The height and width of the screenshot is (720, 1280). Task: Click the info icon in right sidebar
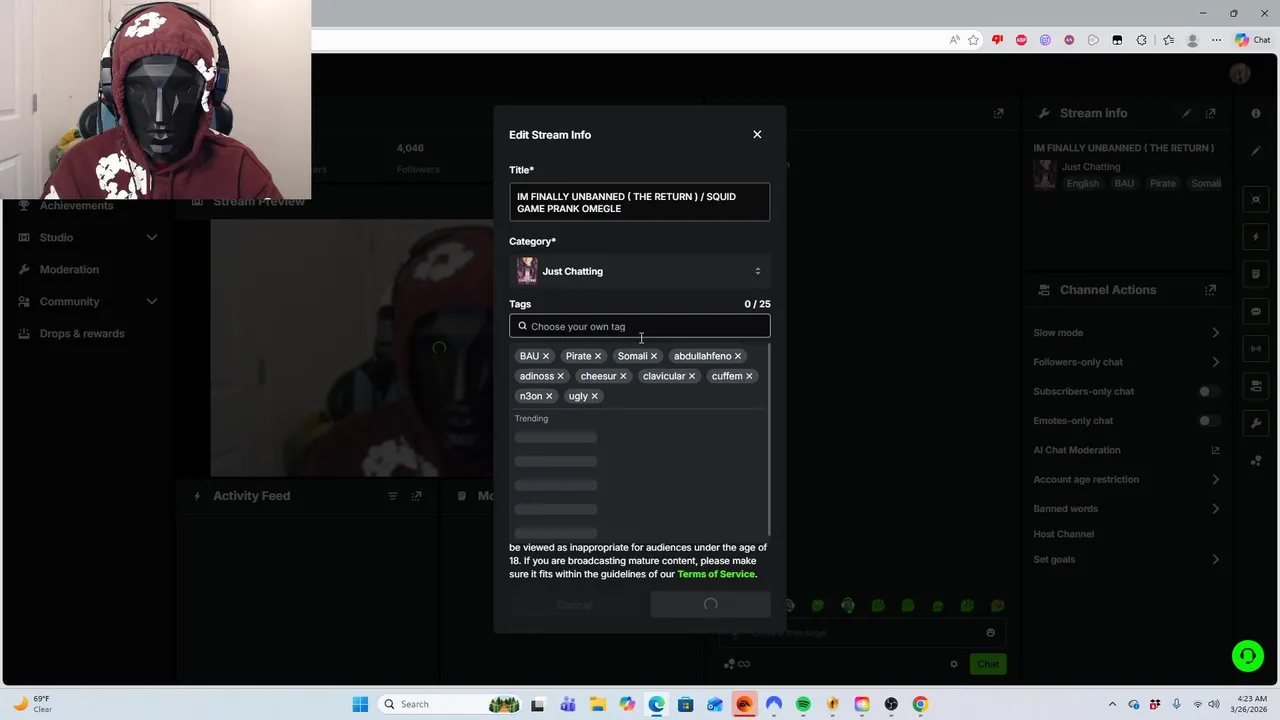coord(1256,113)
